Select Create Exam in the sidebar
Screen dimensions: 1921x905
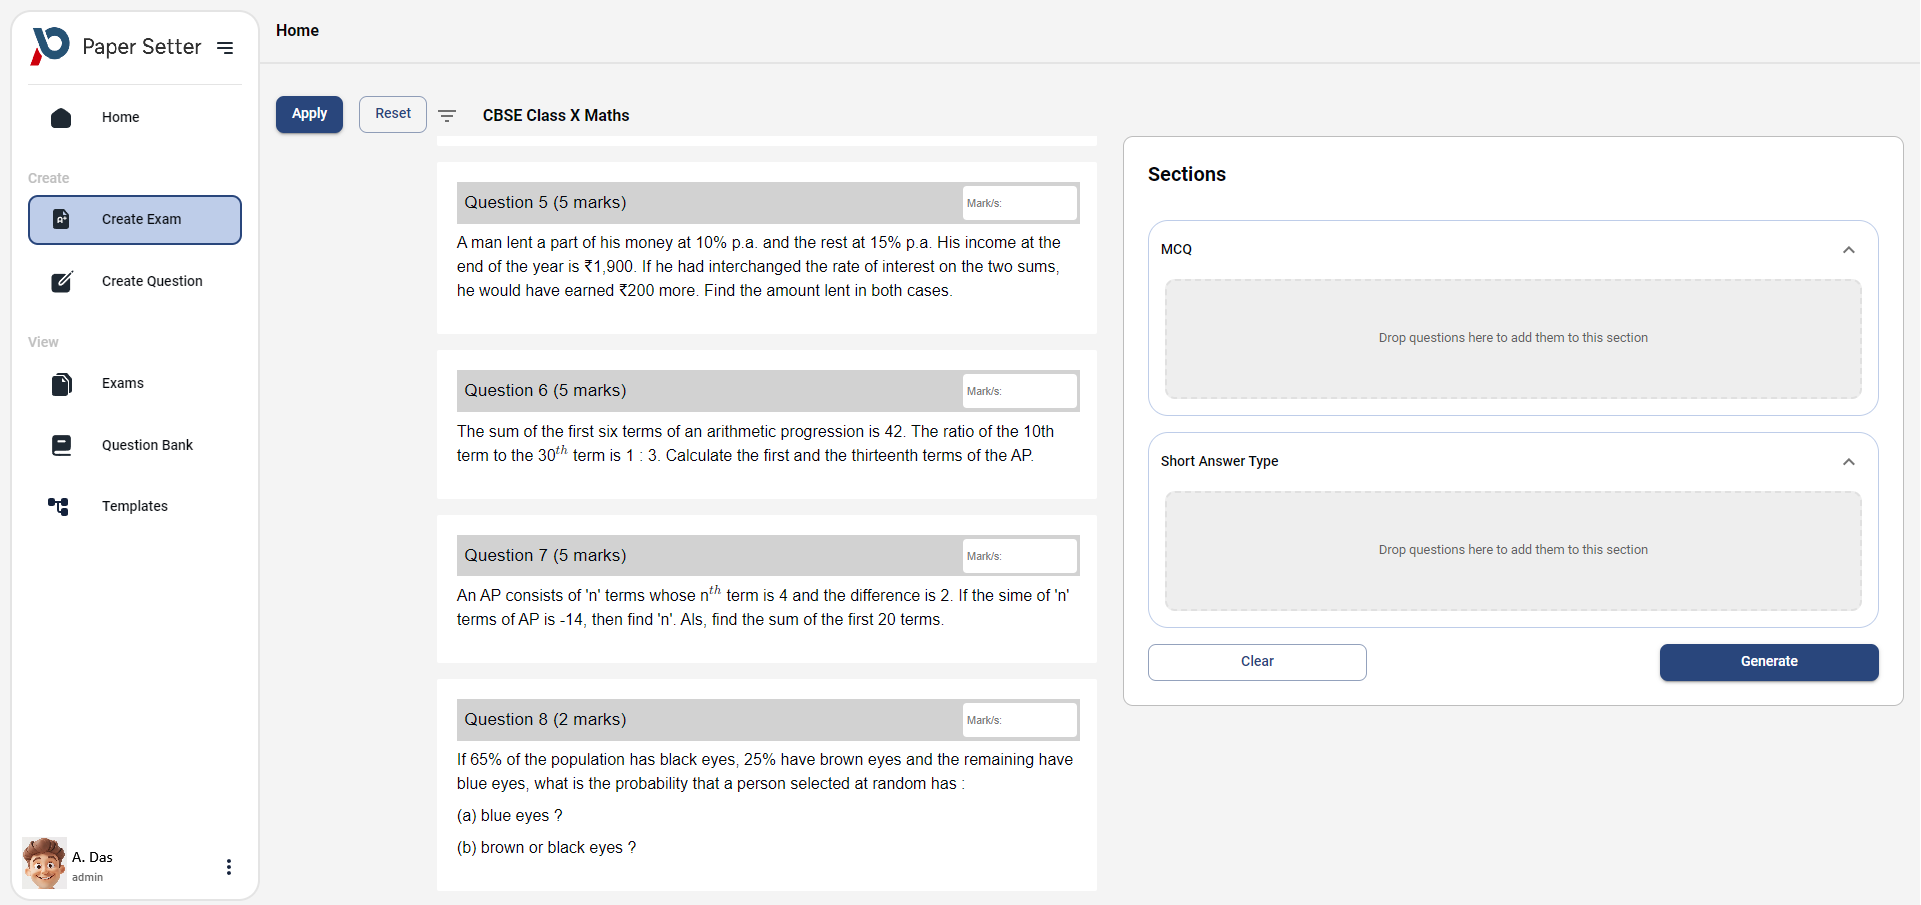(135, 220)
